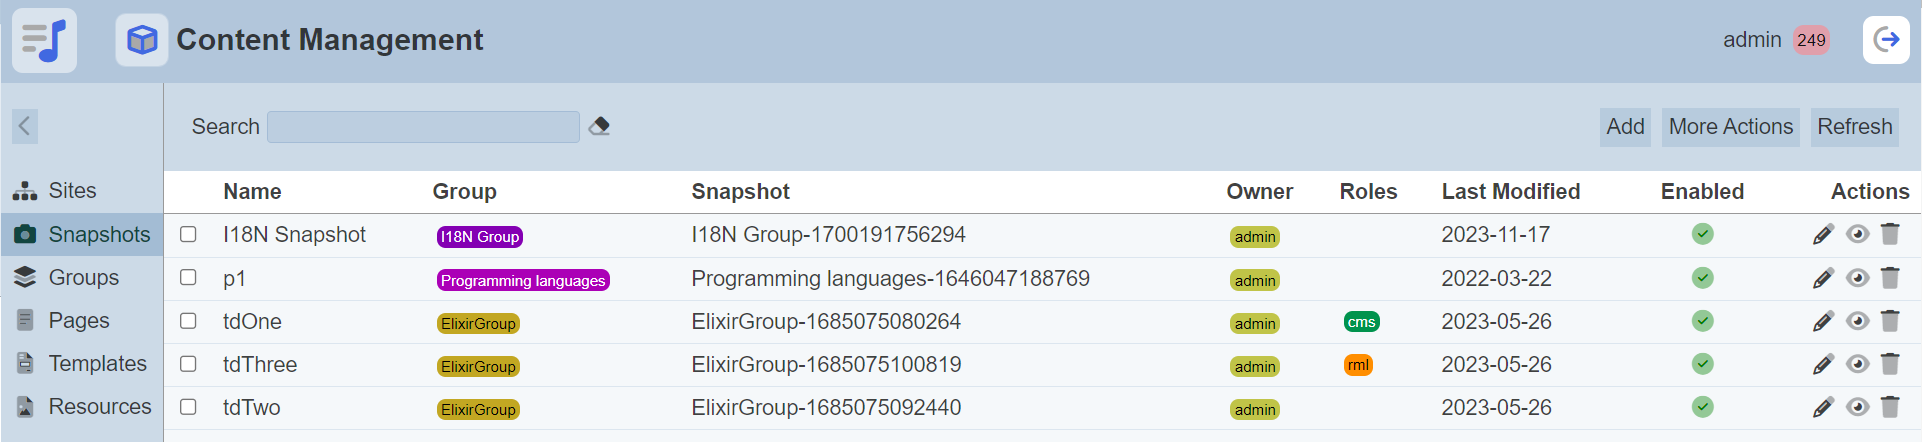Check the I18N Snapshot row checkbox
The height and width of the screenshot is (442, 1922).
click(x=188, y=234)
